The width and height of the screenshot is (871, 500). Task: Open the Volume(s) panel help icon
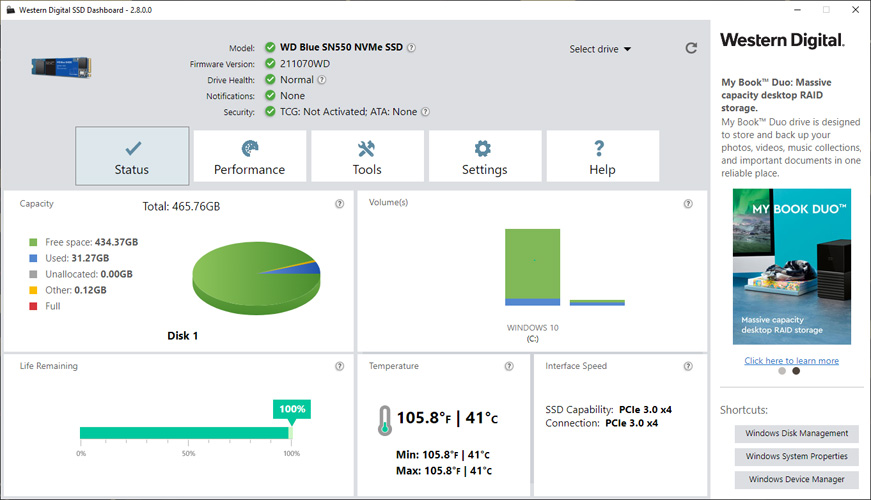(688, 204)
